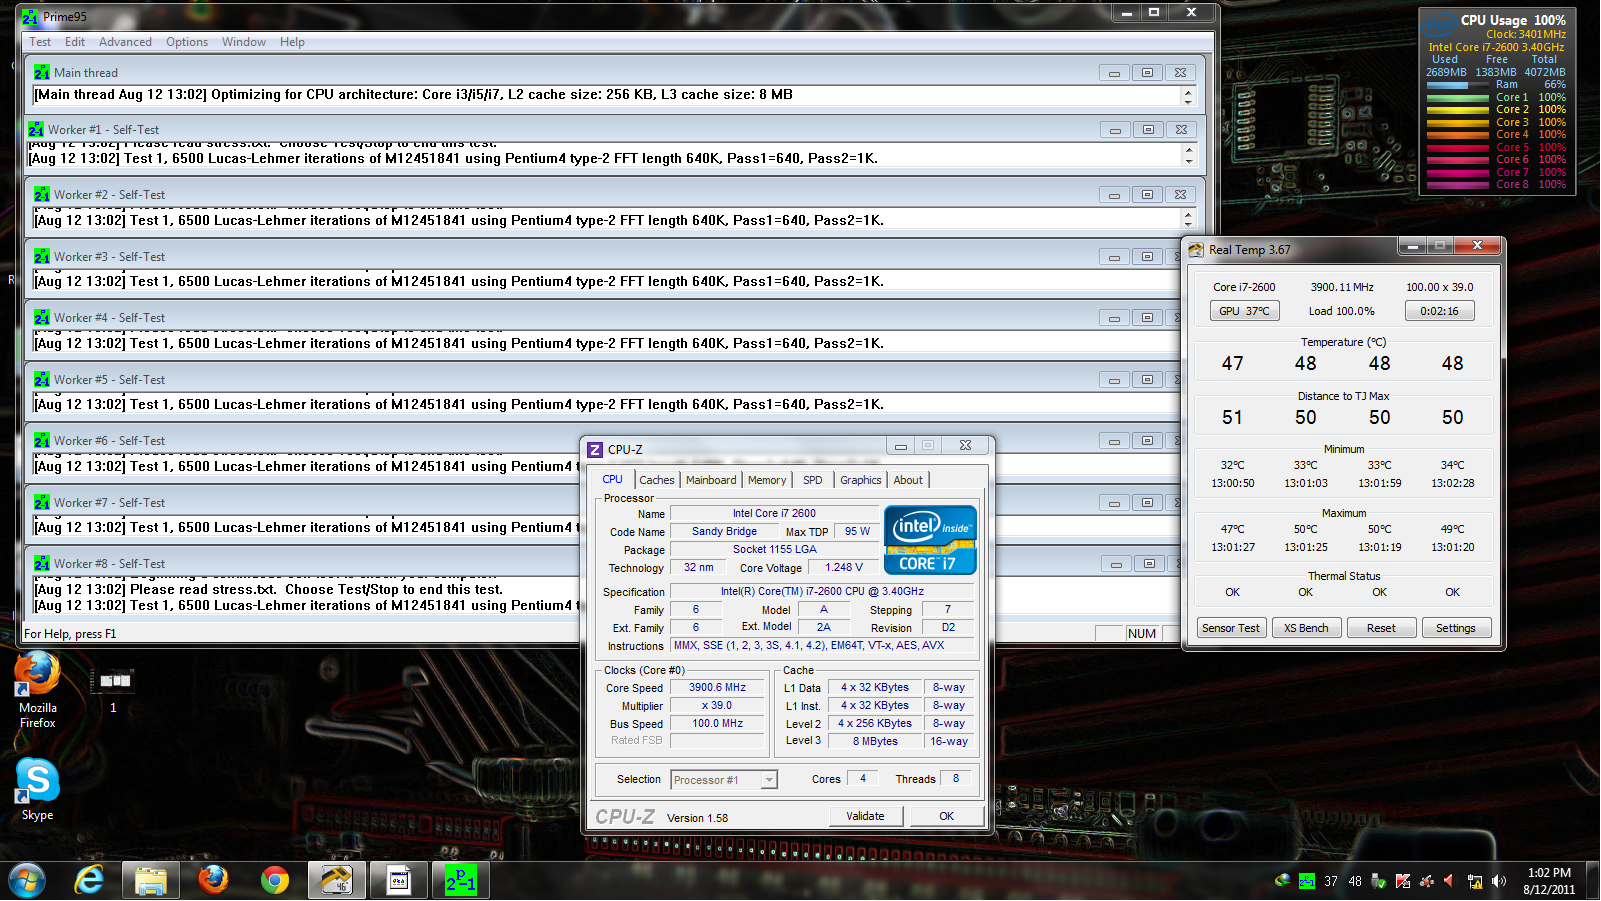
Task: Click the Worker #7 Self-Test window icon
Action: [x=41, y=503]
